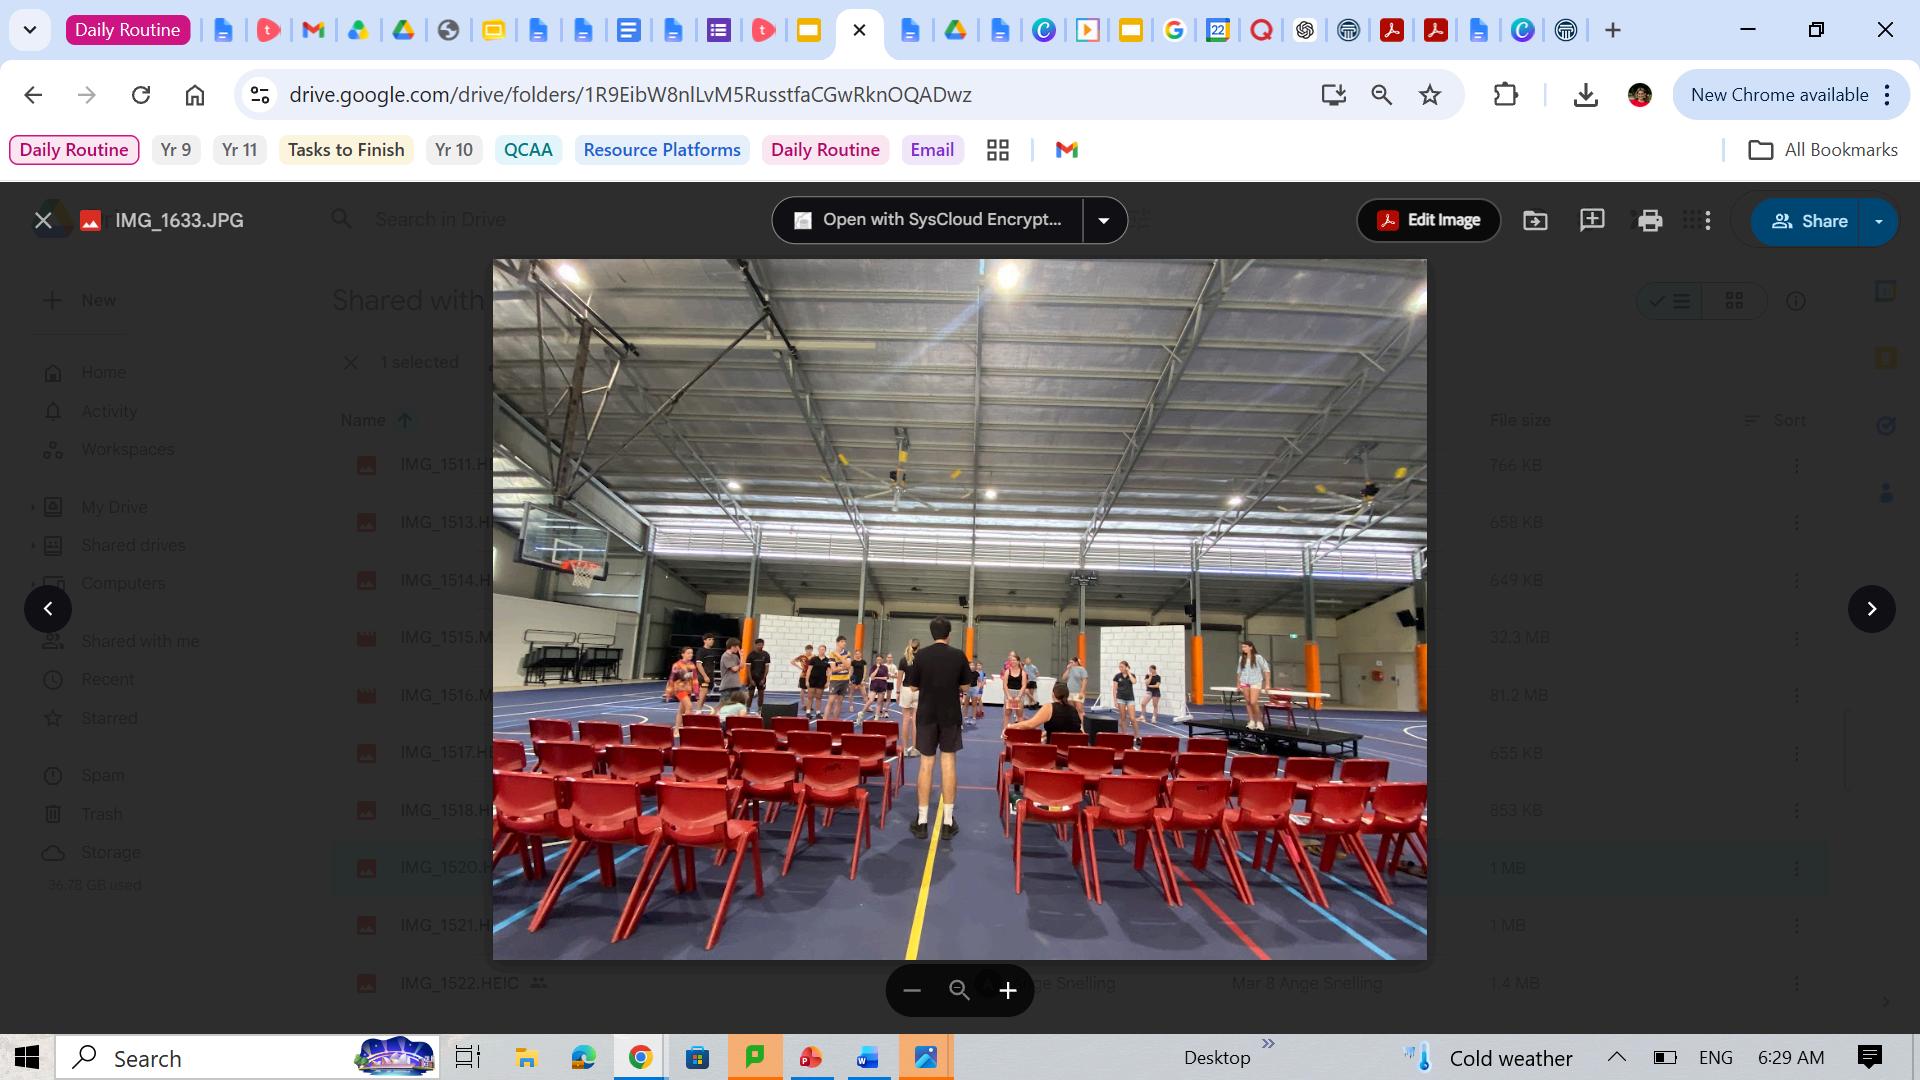Screen dimensions: 1920x1080
Task: Show the next image with right arrow
Action: tap(1871, 609)
